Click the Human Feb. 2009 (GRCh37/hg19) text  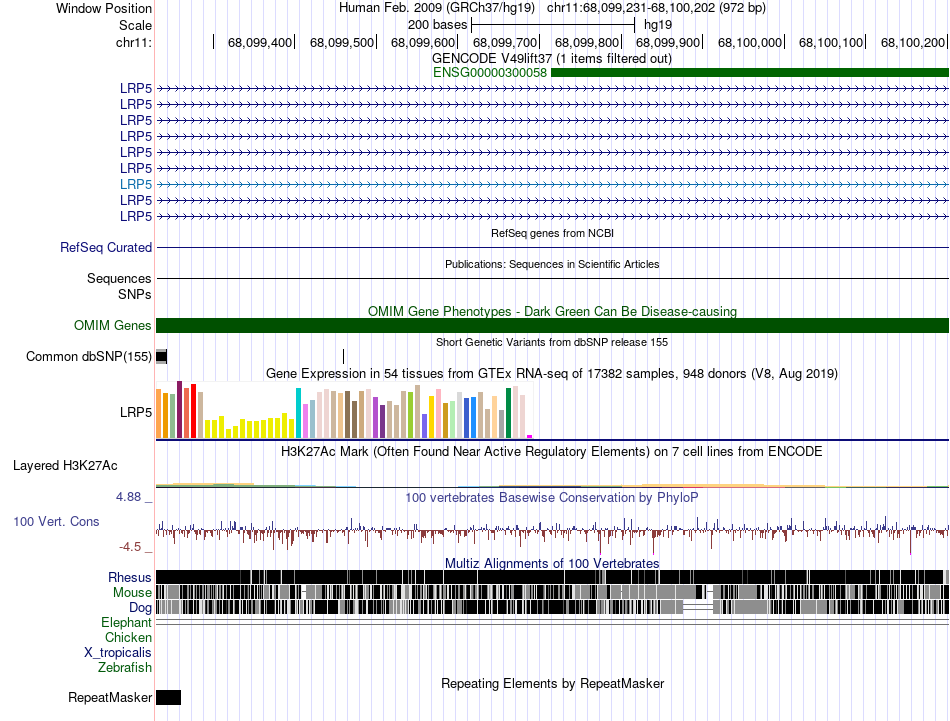point(437,8)
